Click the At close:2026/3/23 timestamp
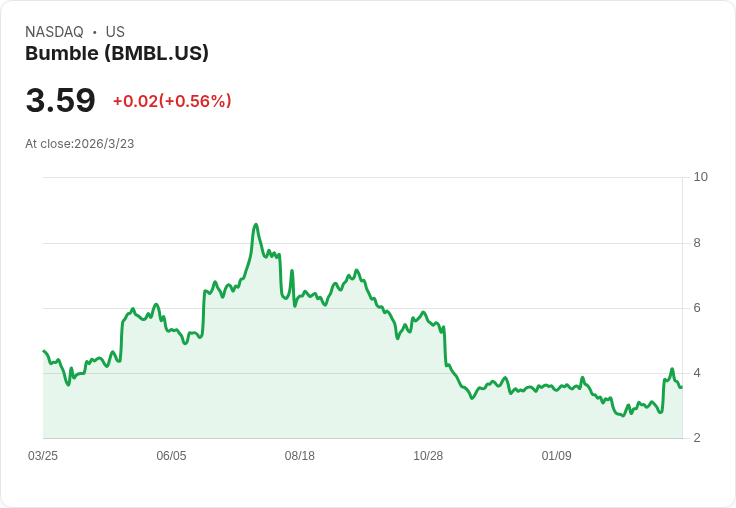The width and height of the screenshot is (736, 508). point(80,144)
